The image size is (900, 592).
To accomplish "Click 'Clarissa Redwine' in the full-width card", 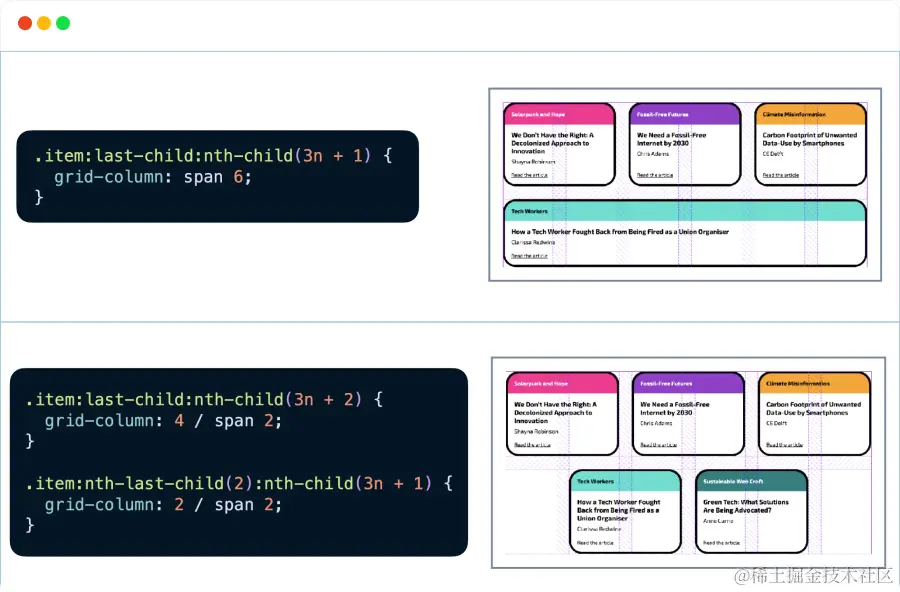I will (533, 243).
